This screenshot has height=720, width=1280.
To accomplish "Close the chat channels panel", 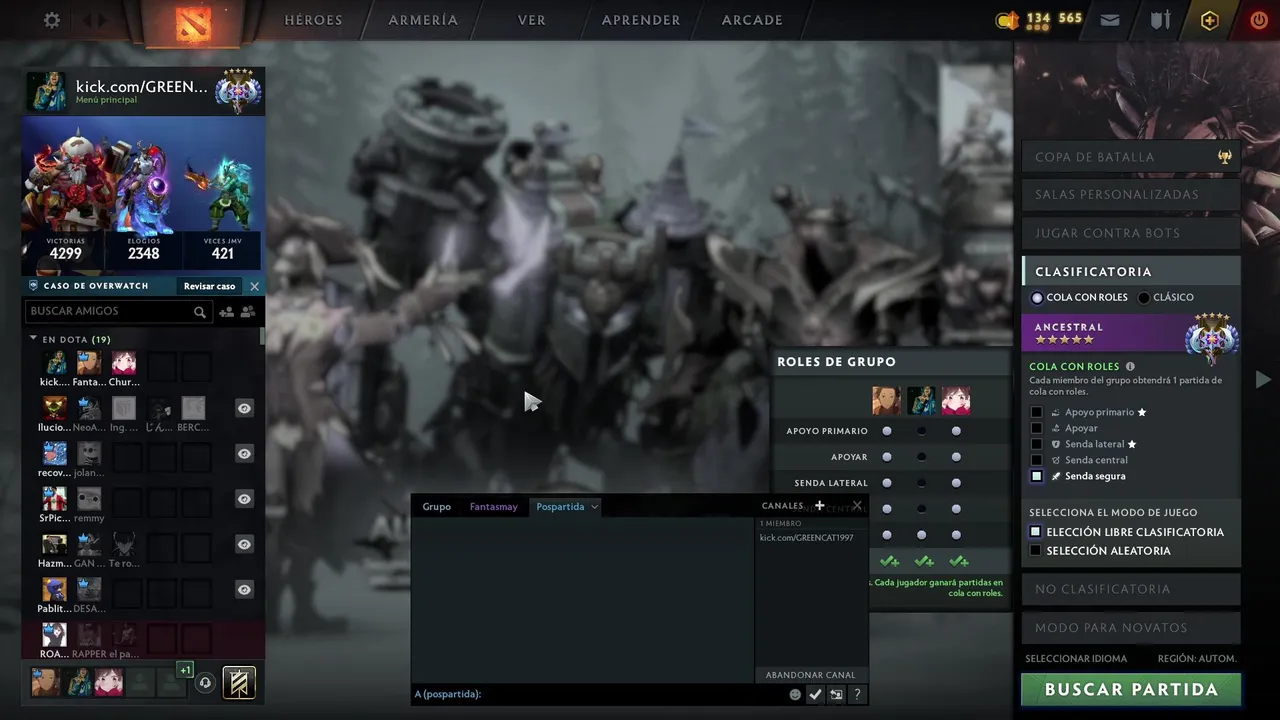I will point(857,506).
